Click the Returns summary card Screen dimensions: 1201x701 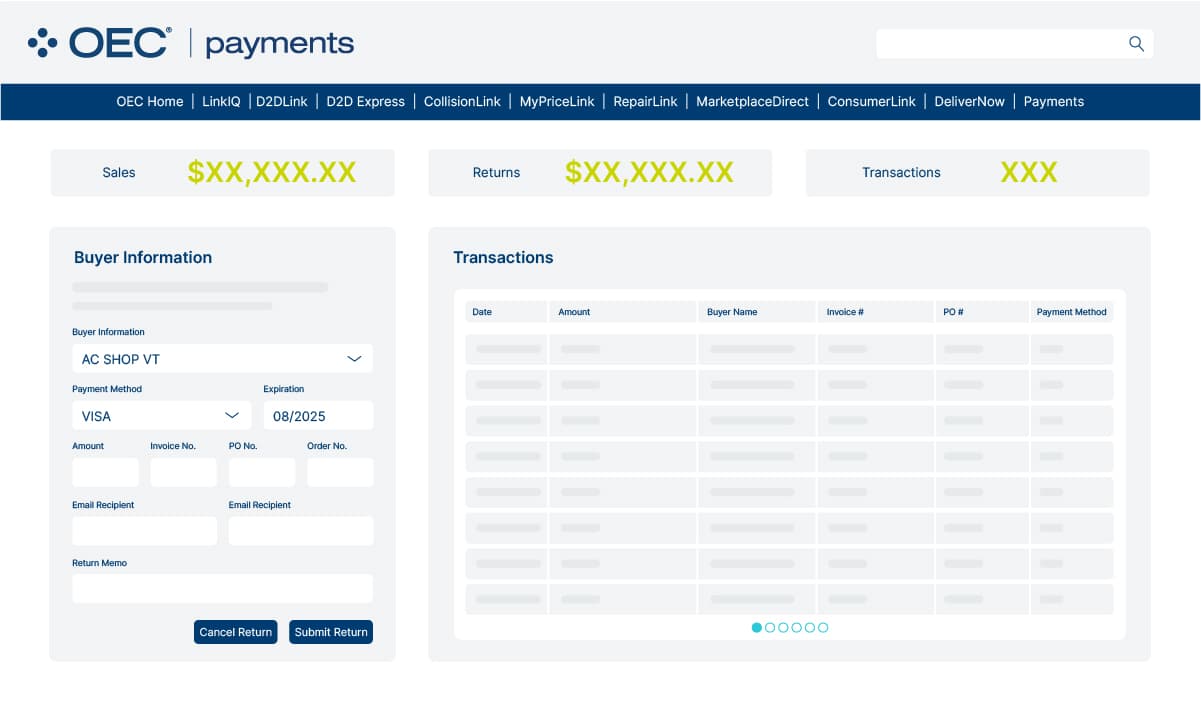(600, 173)
